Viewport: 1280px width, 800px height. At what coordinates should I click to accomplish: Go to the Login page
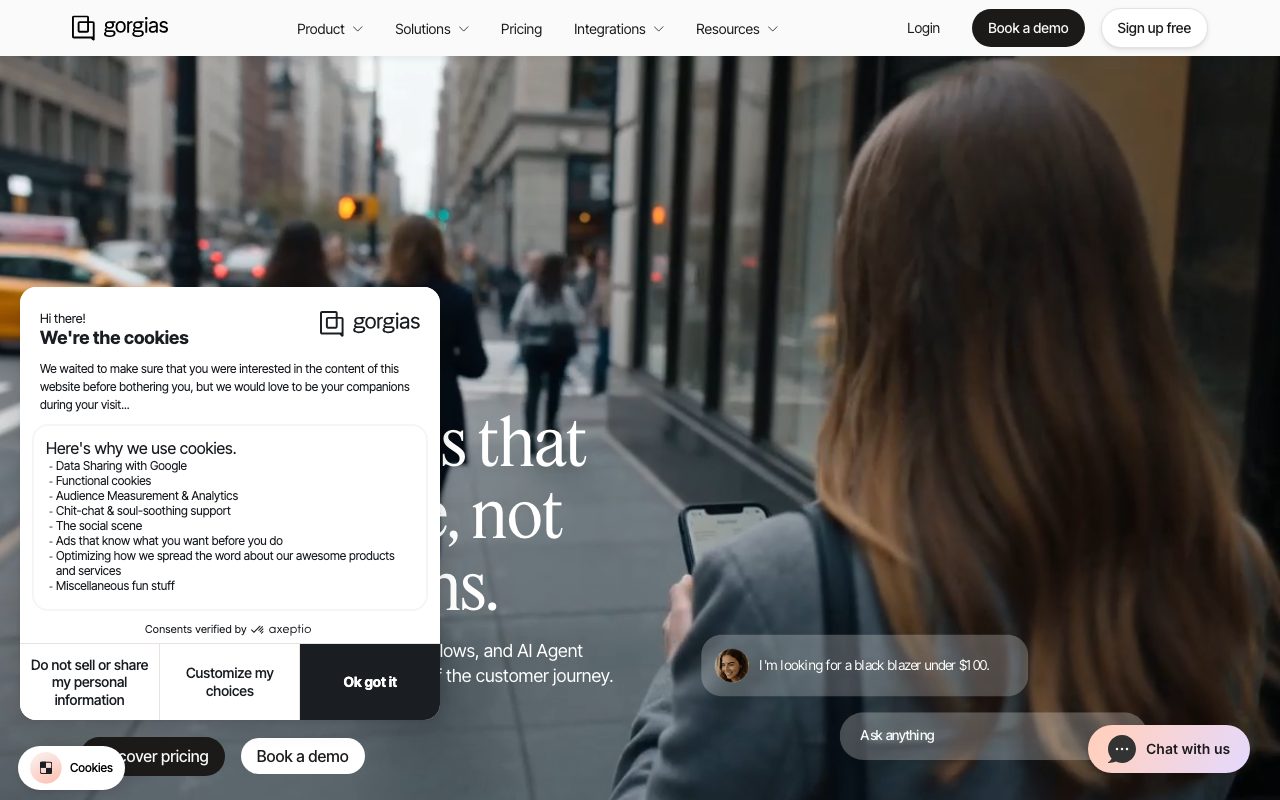tap(923, 28)
